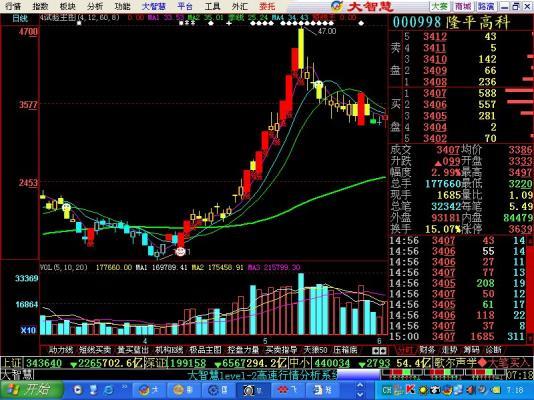The image size is (534, 400).
Task: Switch to the 控盘力量 indicator tab
Action: 244,350
